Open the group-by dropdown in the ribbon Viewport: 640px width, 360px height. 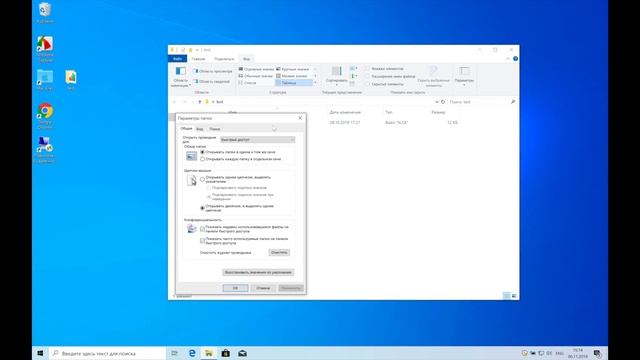(353, 69)
